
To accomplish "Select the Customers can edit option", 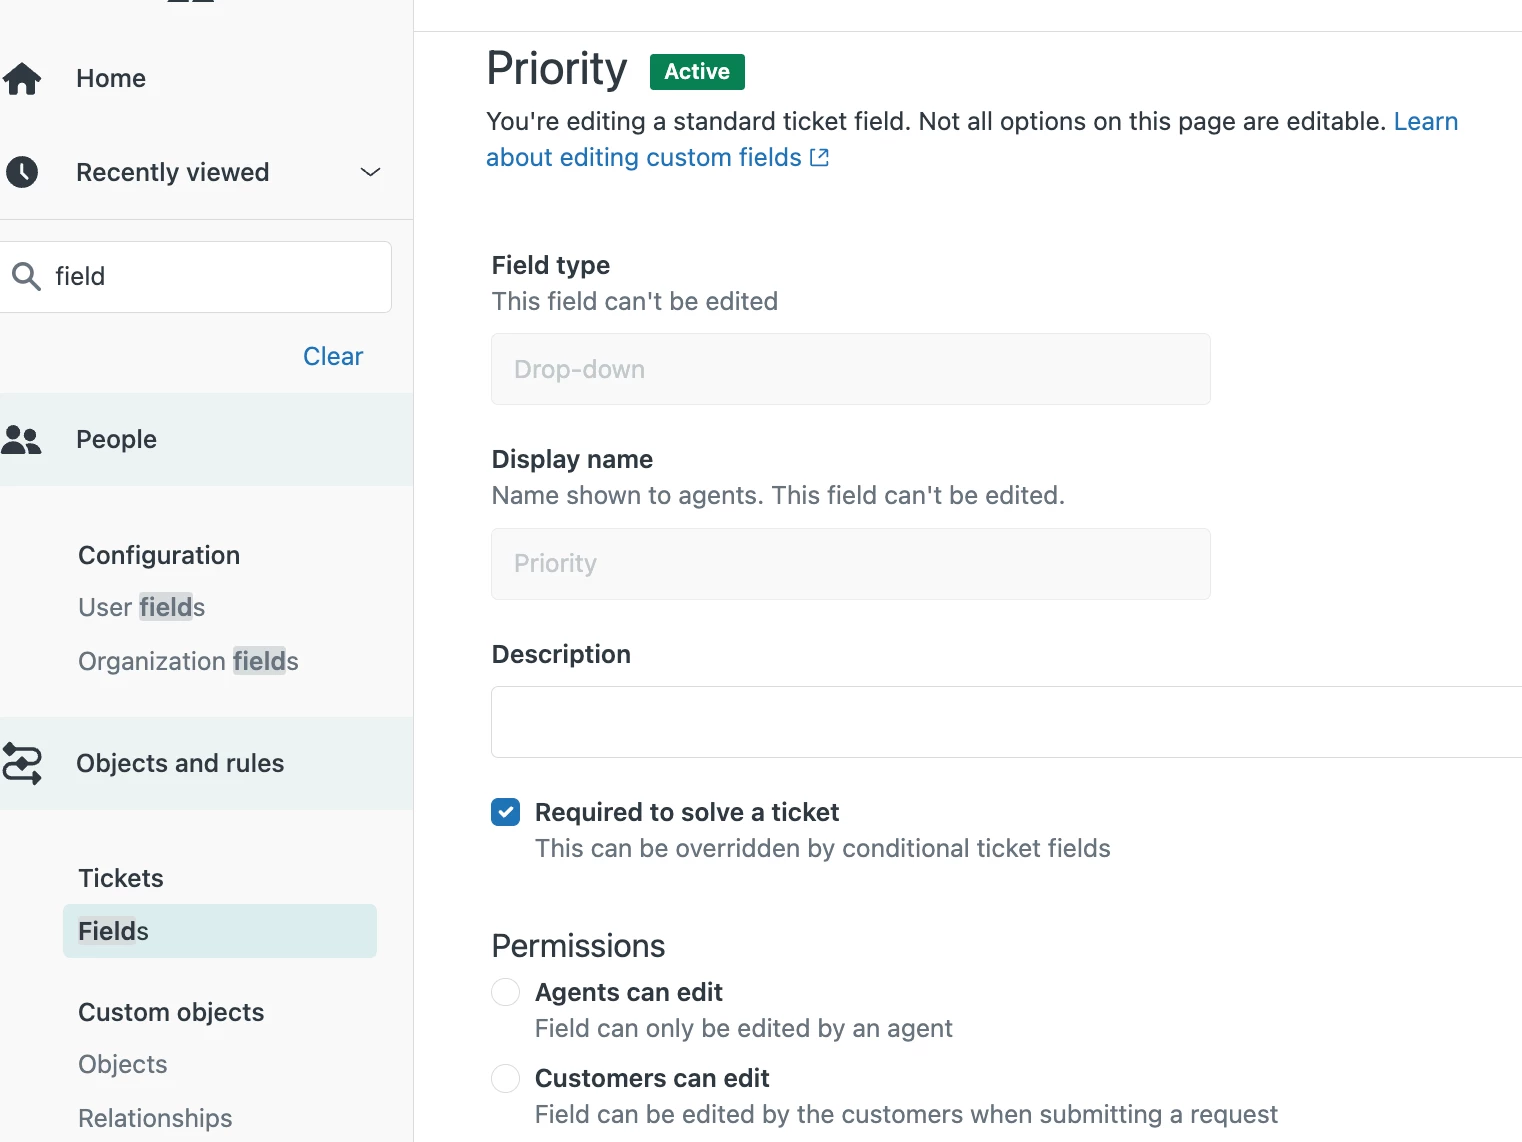I will coord(506,1078).
